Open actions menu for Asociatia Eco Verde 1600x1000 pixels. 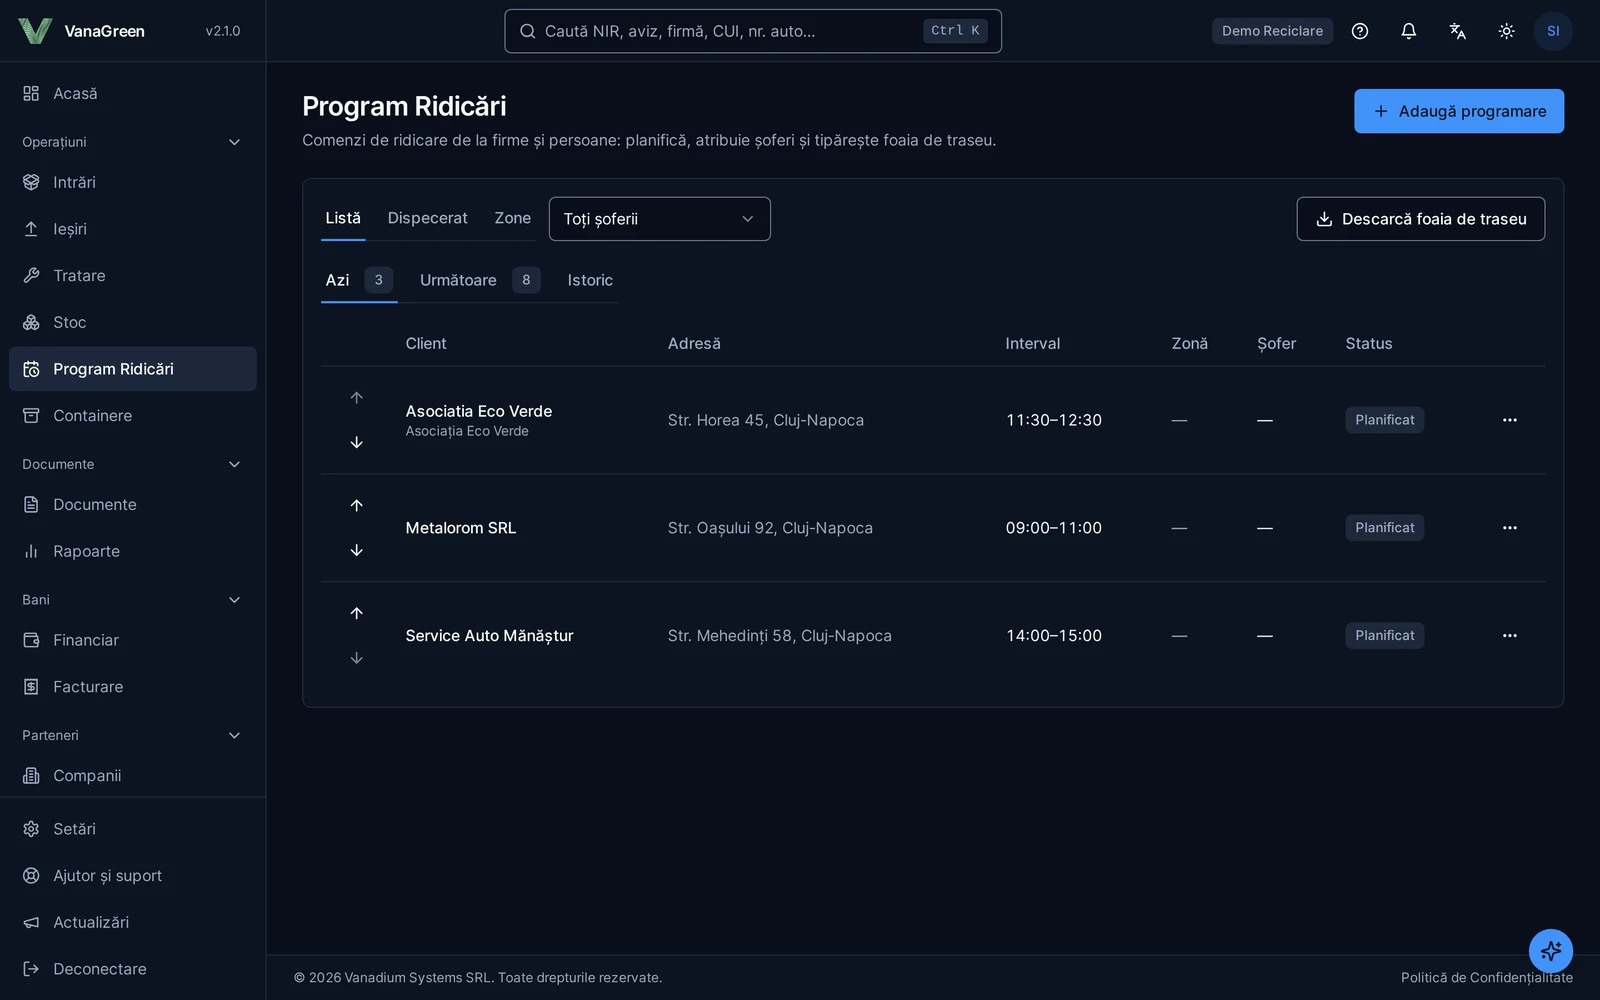point(1510,420)
